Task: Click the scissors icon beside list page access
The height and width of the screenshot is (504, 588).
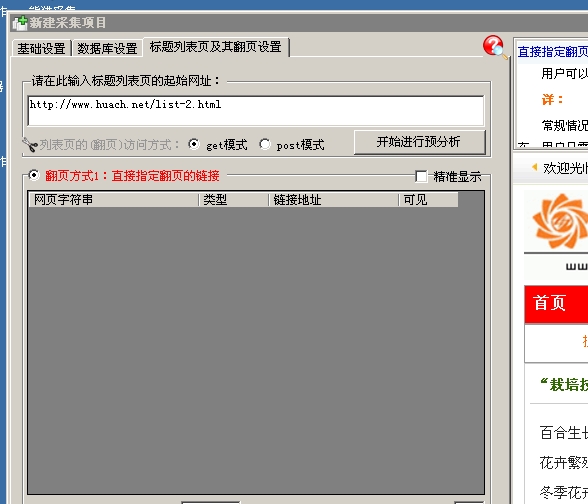Action: click(x=30, y=145)
